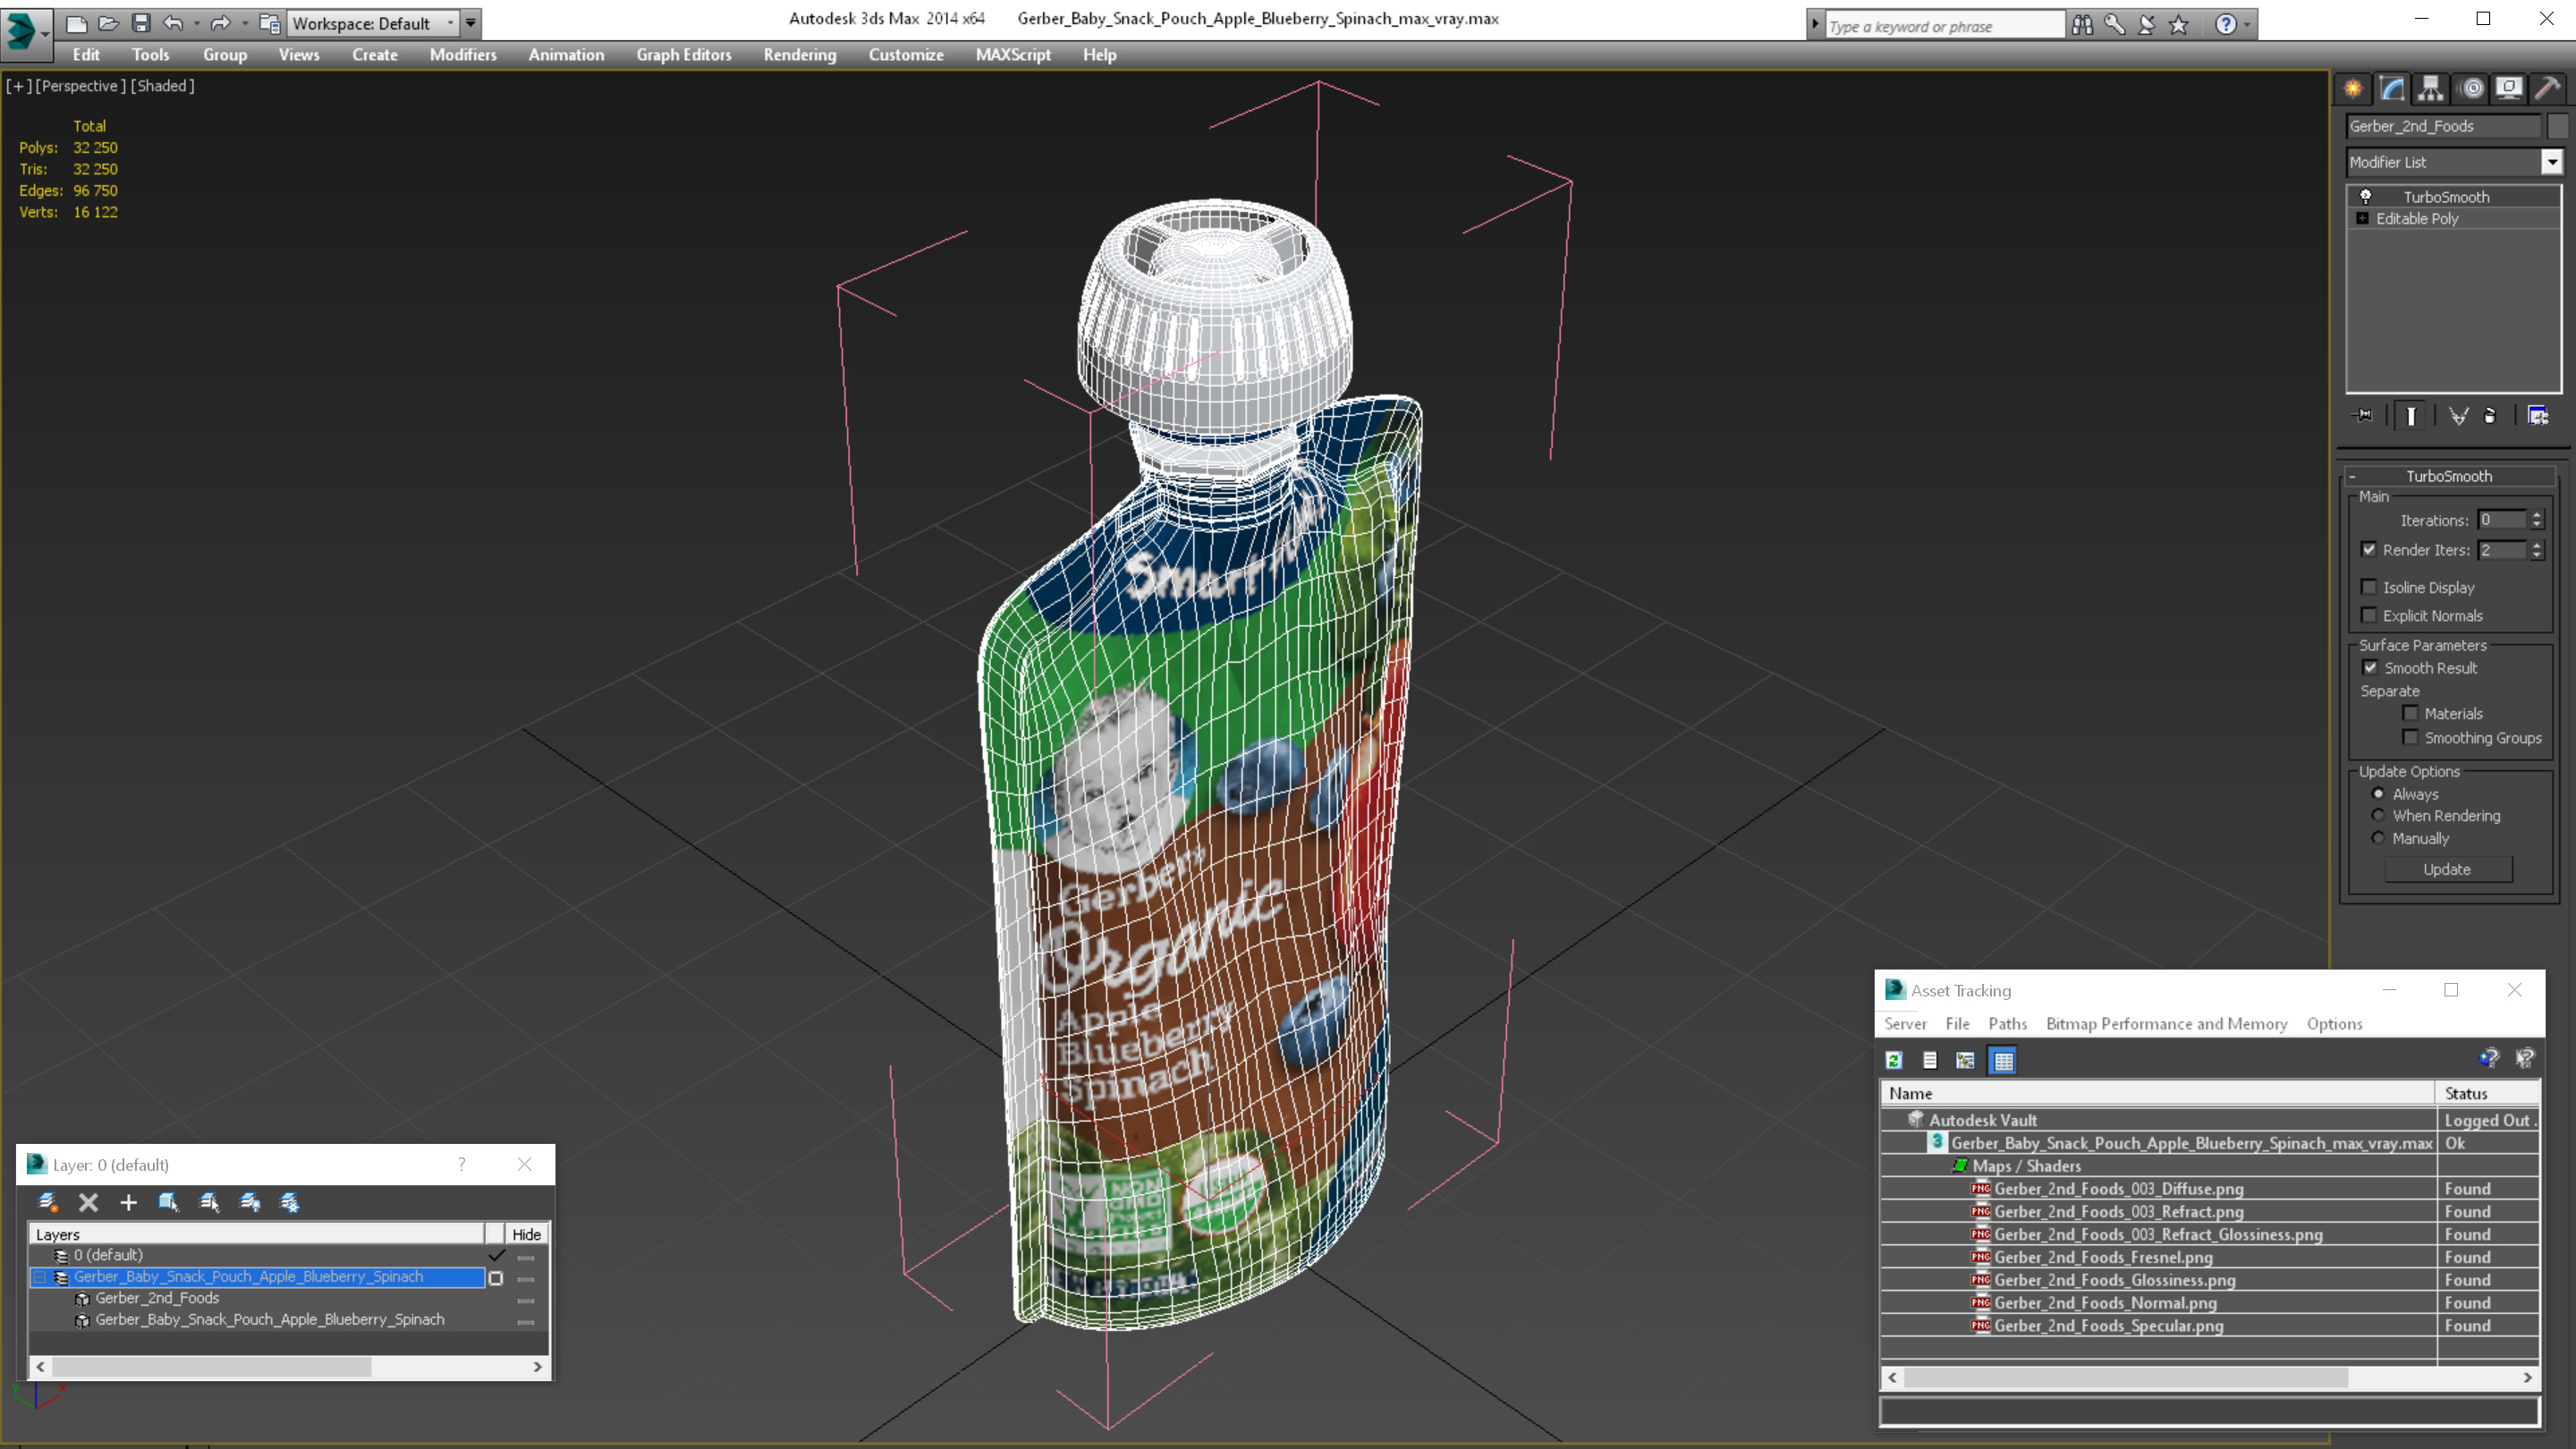Open the quick access toolbar customize arrow

coord(470,23)
